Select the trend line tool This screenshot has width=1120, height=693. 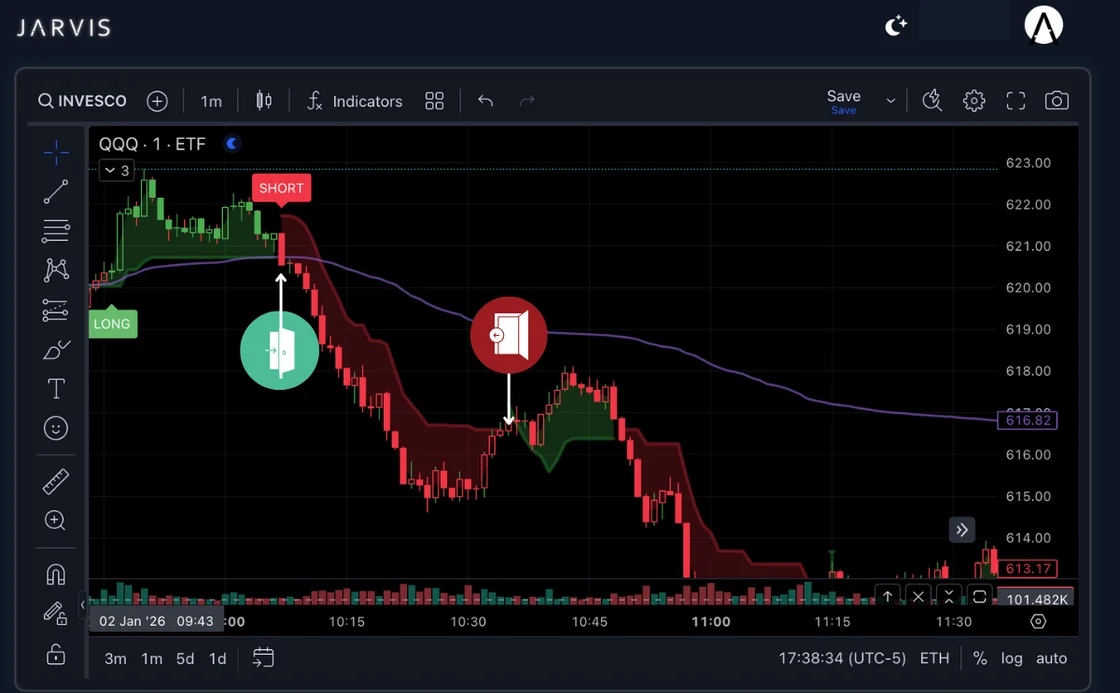(56, 191)
